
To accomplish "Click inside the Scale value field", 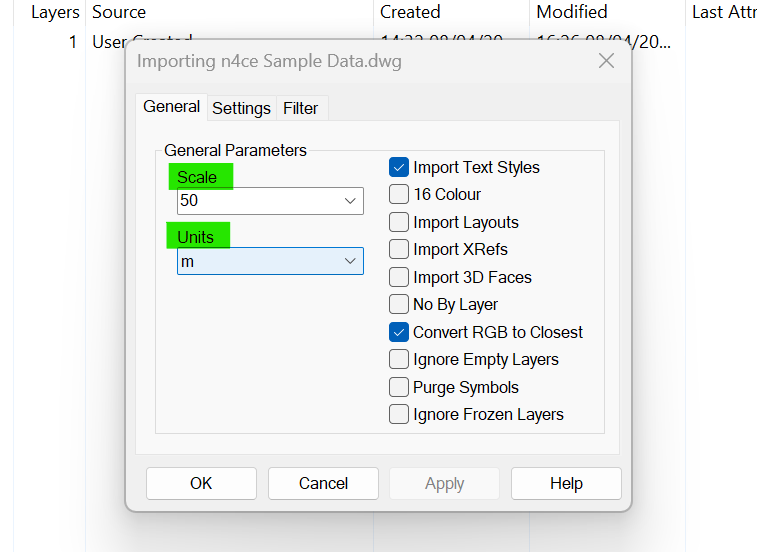I will click(259, 201).
